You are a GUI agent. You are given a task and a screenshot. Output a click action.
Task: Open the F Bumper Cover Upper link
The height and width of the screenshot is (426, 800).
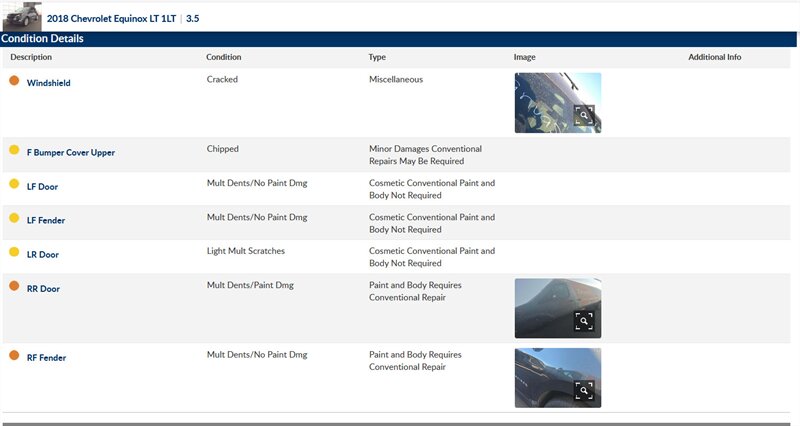click(x=70, y=153)
